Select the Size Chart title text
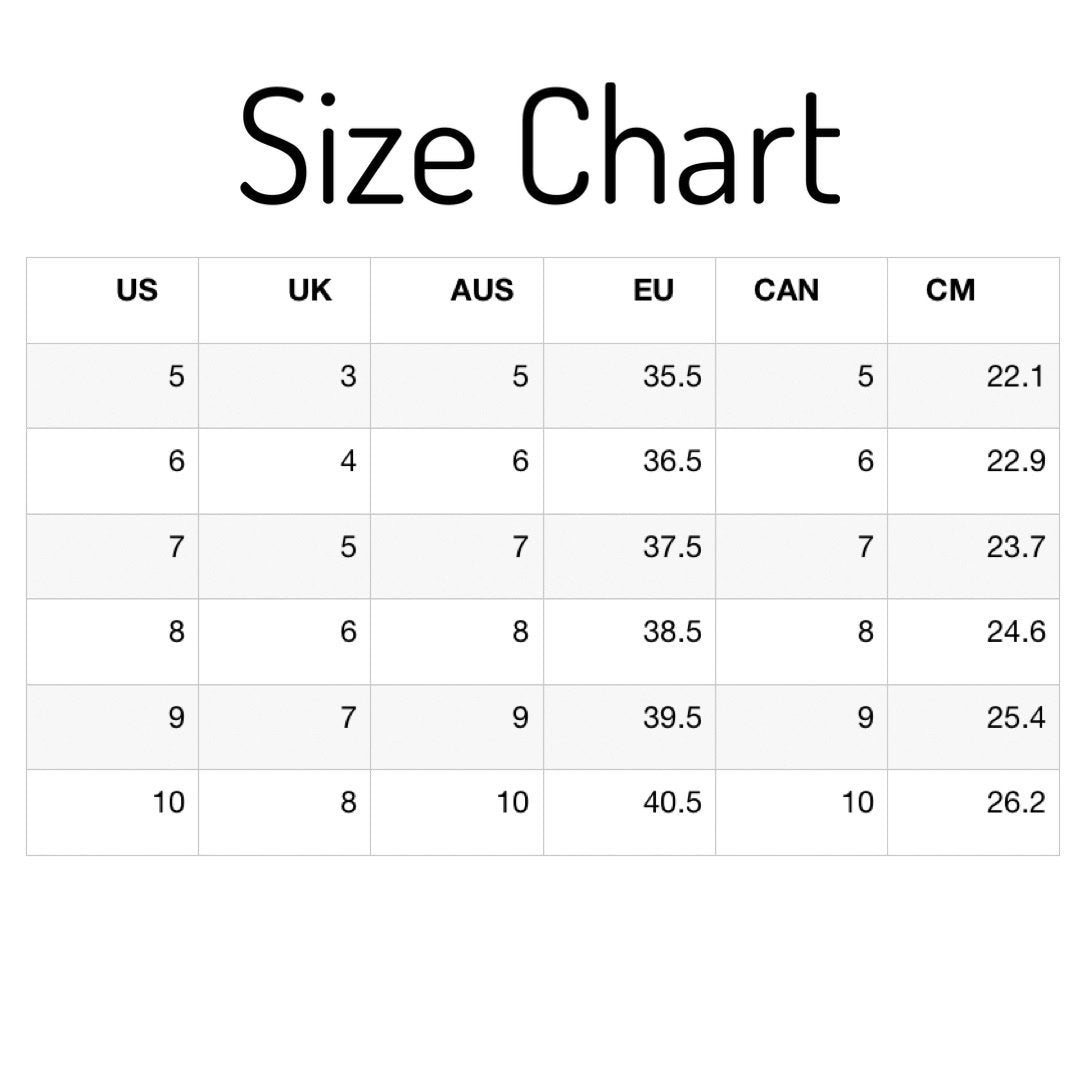The image size is (1080, 1080). point(540,146)
